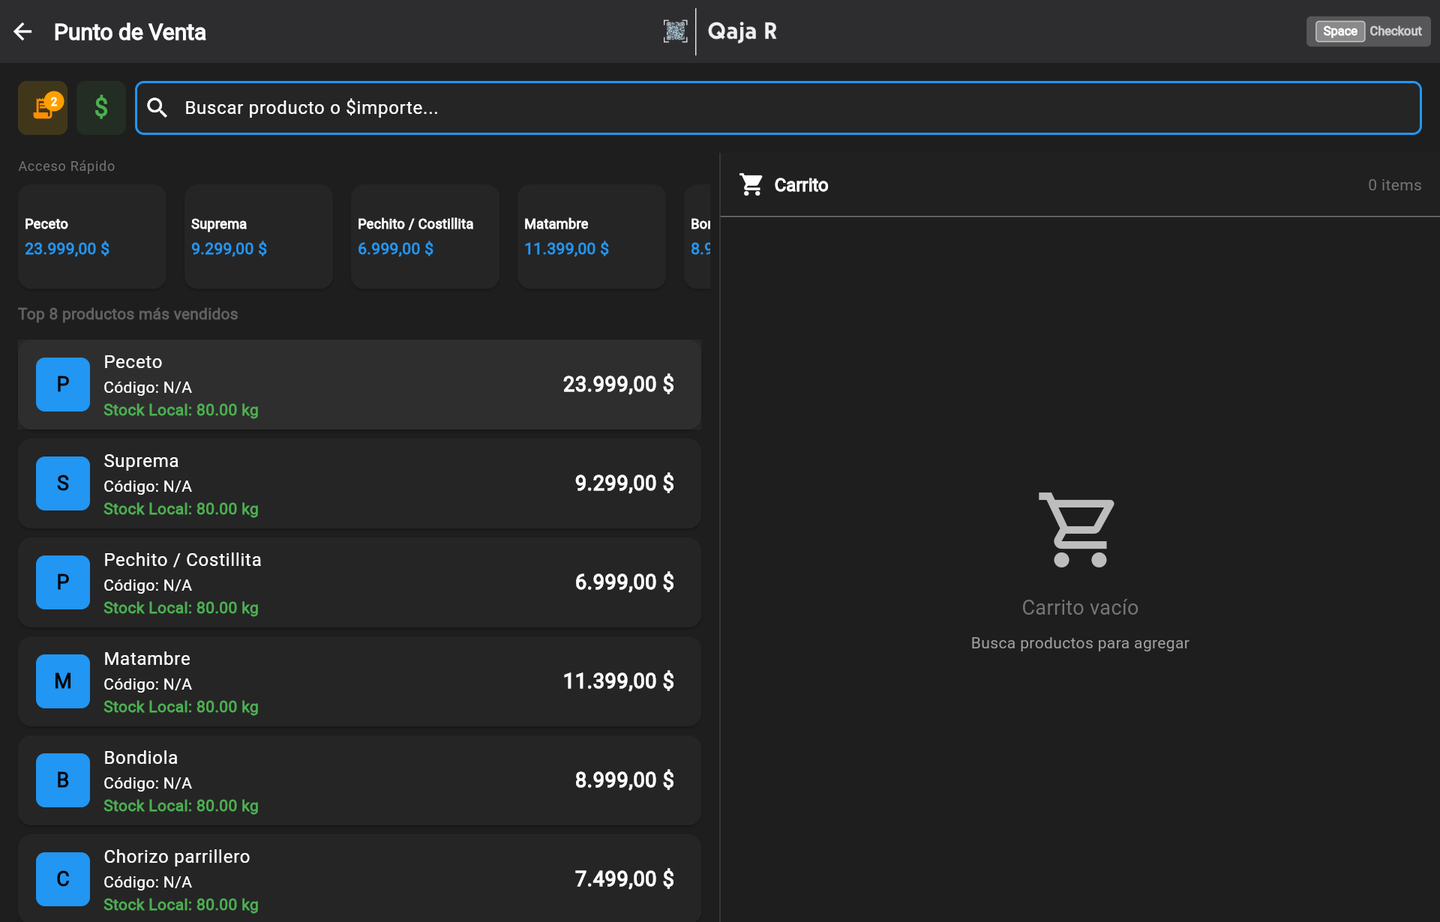
Task: Click the blue M avatar for Matambre
Action: tap(63, 681)
